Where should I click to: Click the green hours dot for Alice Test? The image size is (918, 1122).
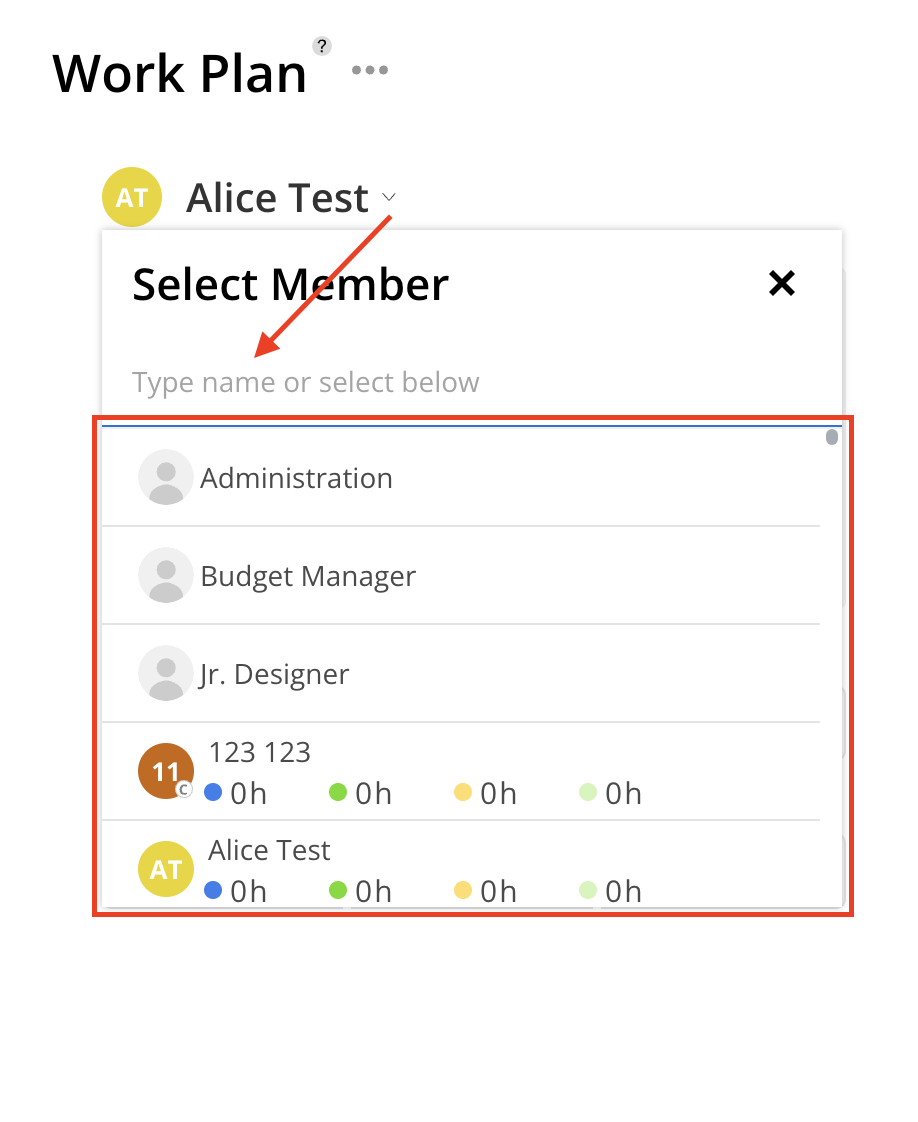338,891
